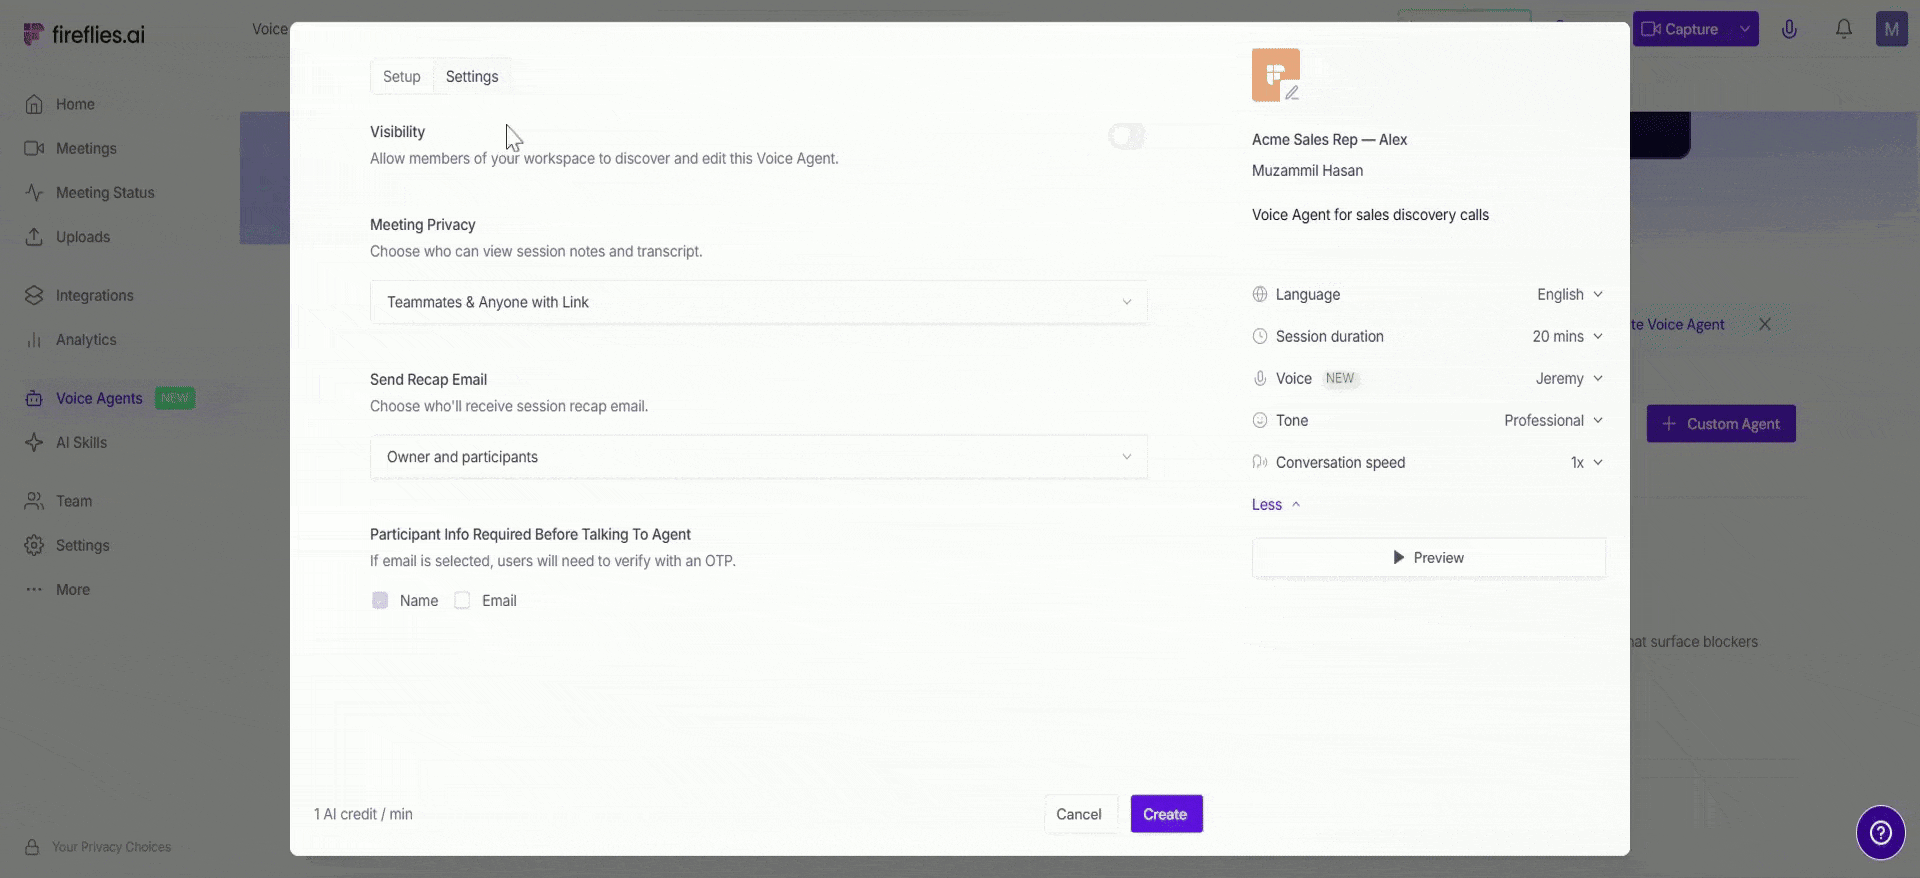Change Session duration from 20 mins

(x=1568, y=336)
